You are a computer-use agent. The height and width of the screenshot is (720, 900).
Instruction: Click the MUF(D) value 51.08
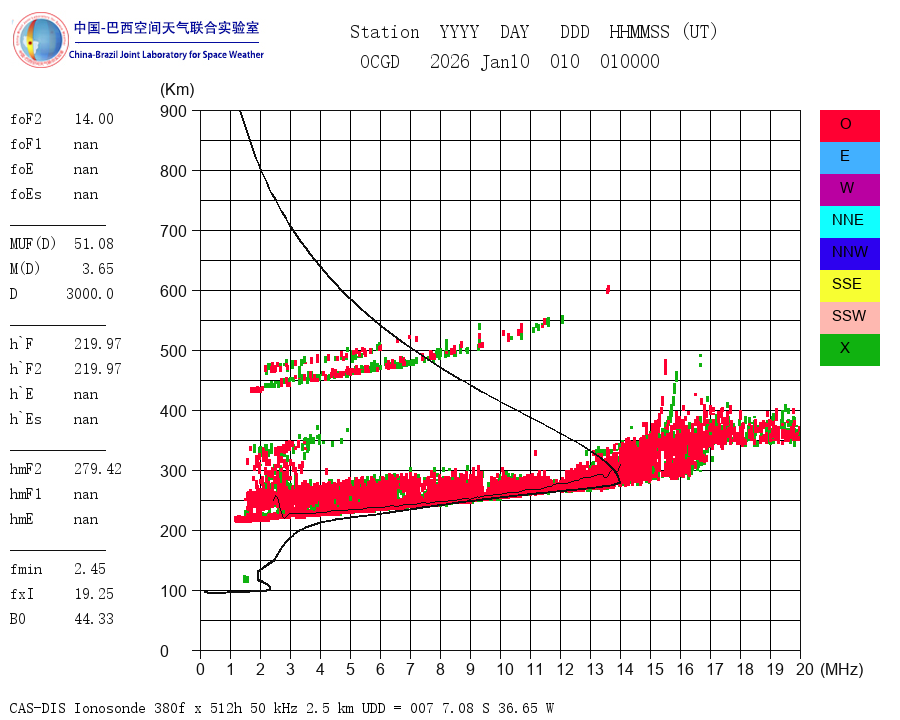pyautogui.click(x=94, y=244)
